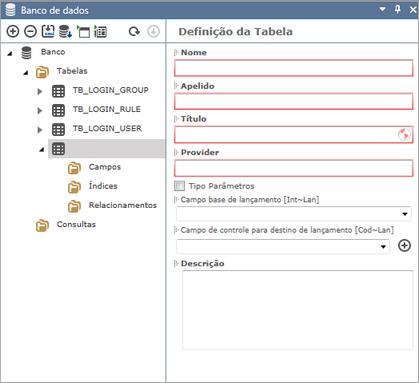This screenshot has width=419, height=383.
Task: Click the table grid toolbar icon
Action: coord(100,32)
